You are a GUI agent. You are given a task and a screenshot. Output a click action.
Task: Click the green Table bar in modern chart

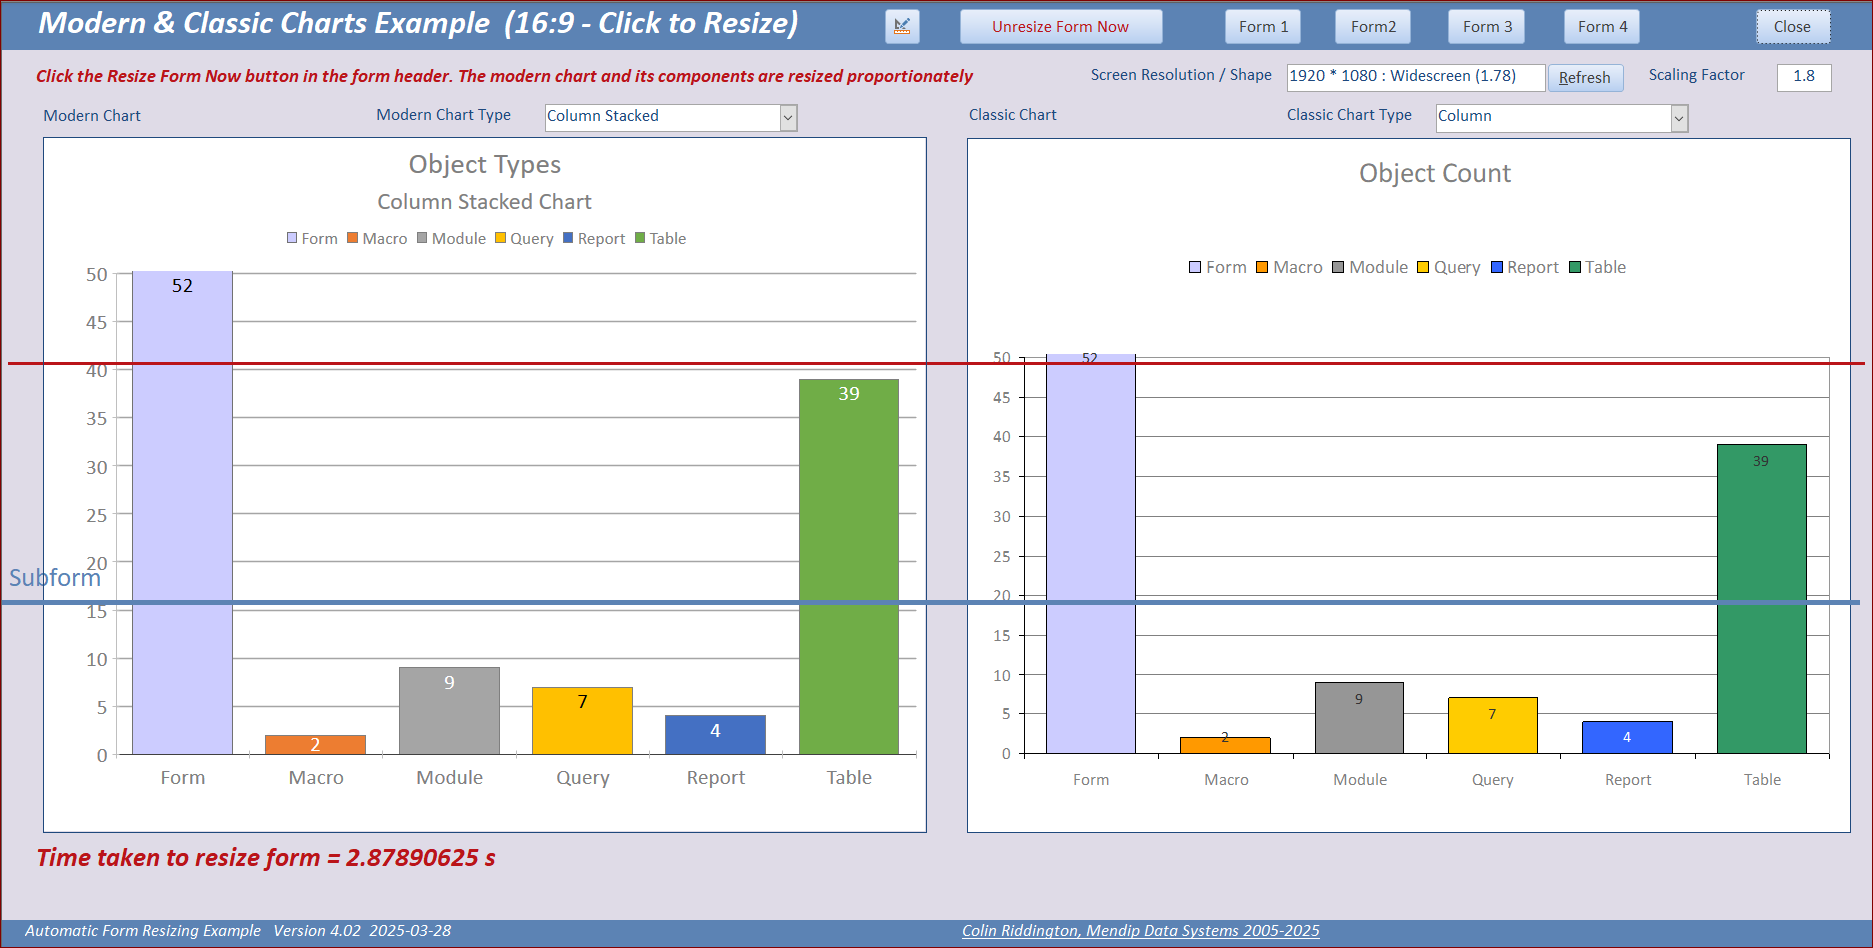(x=849, y=566)
